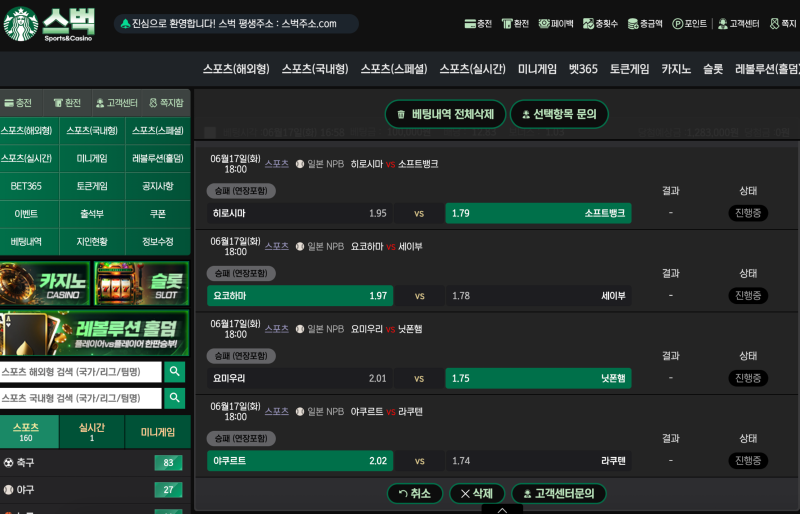
Task: Select 야구 category with 27 count
Action: (95, 490)
